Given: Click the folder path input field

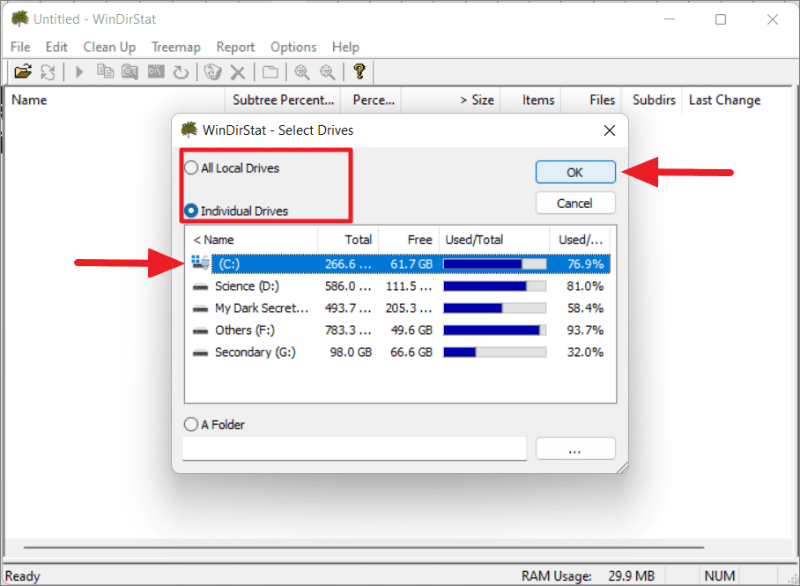Looking at the screenshot, I should tap(355, 449).
